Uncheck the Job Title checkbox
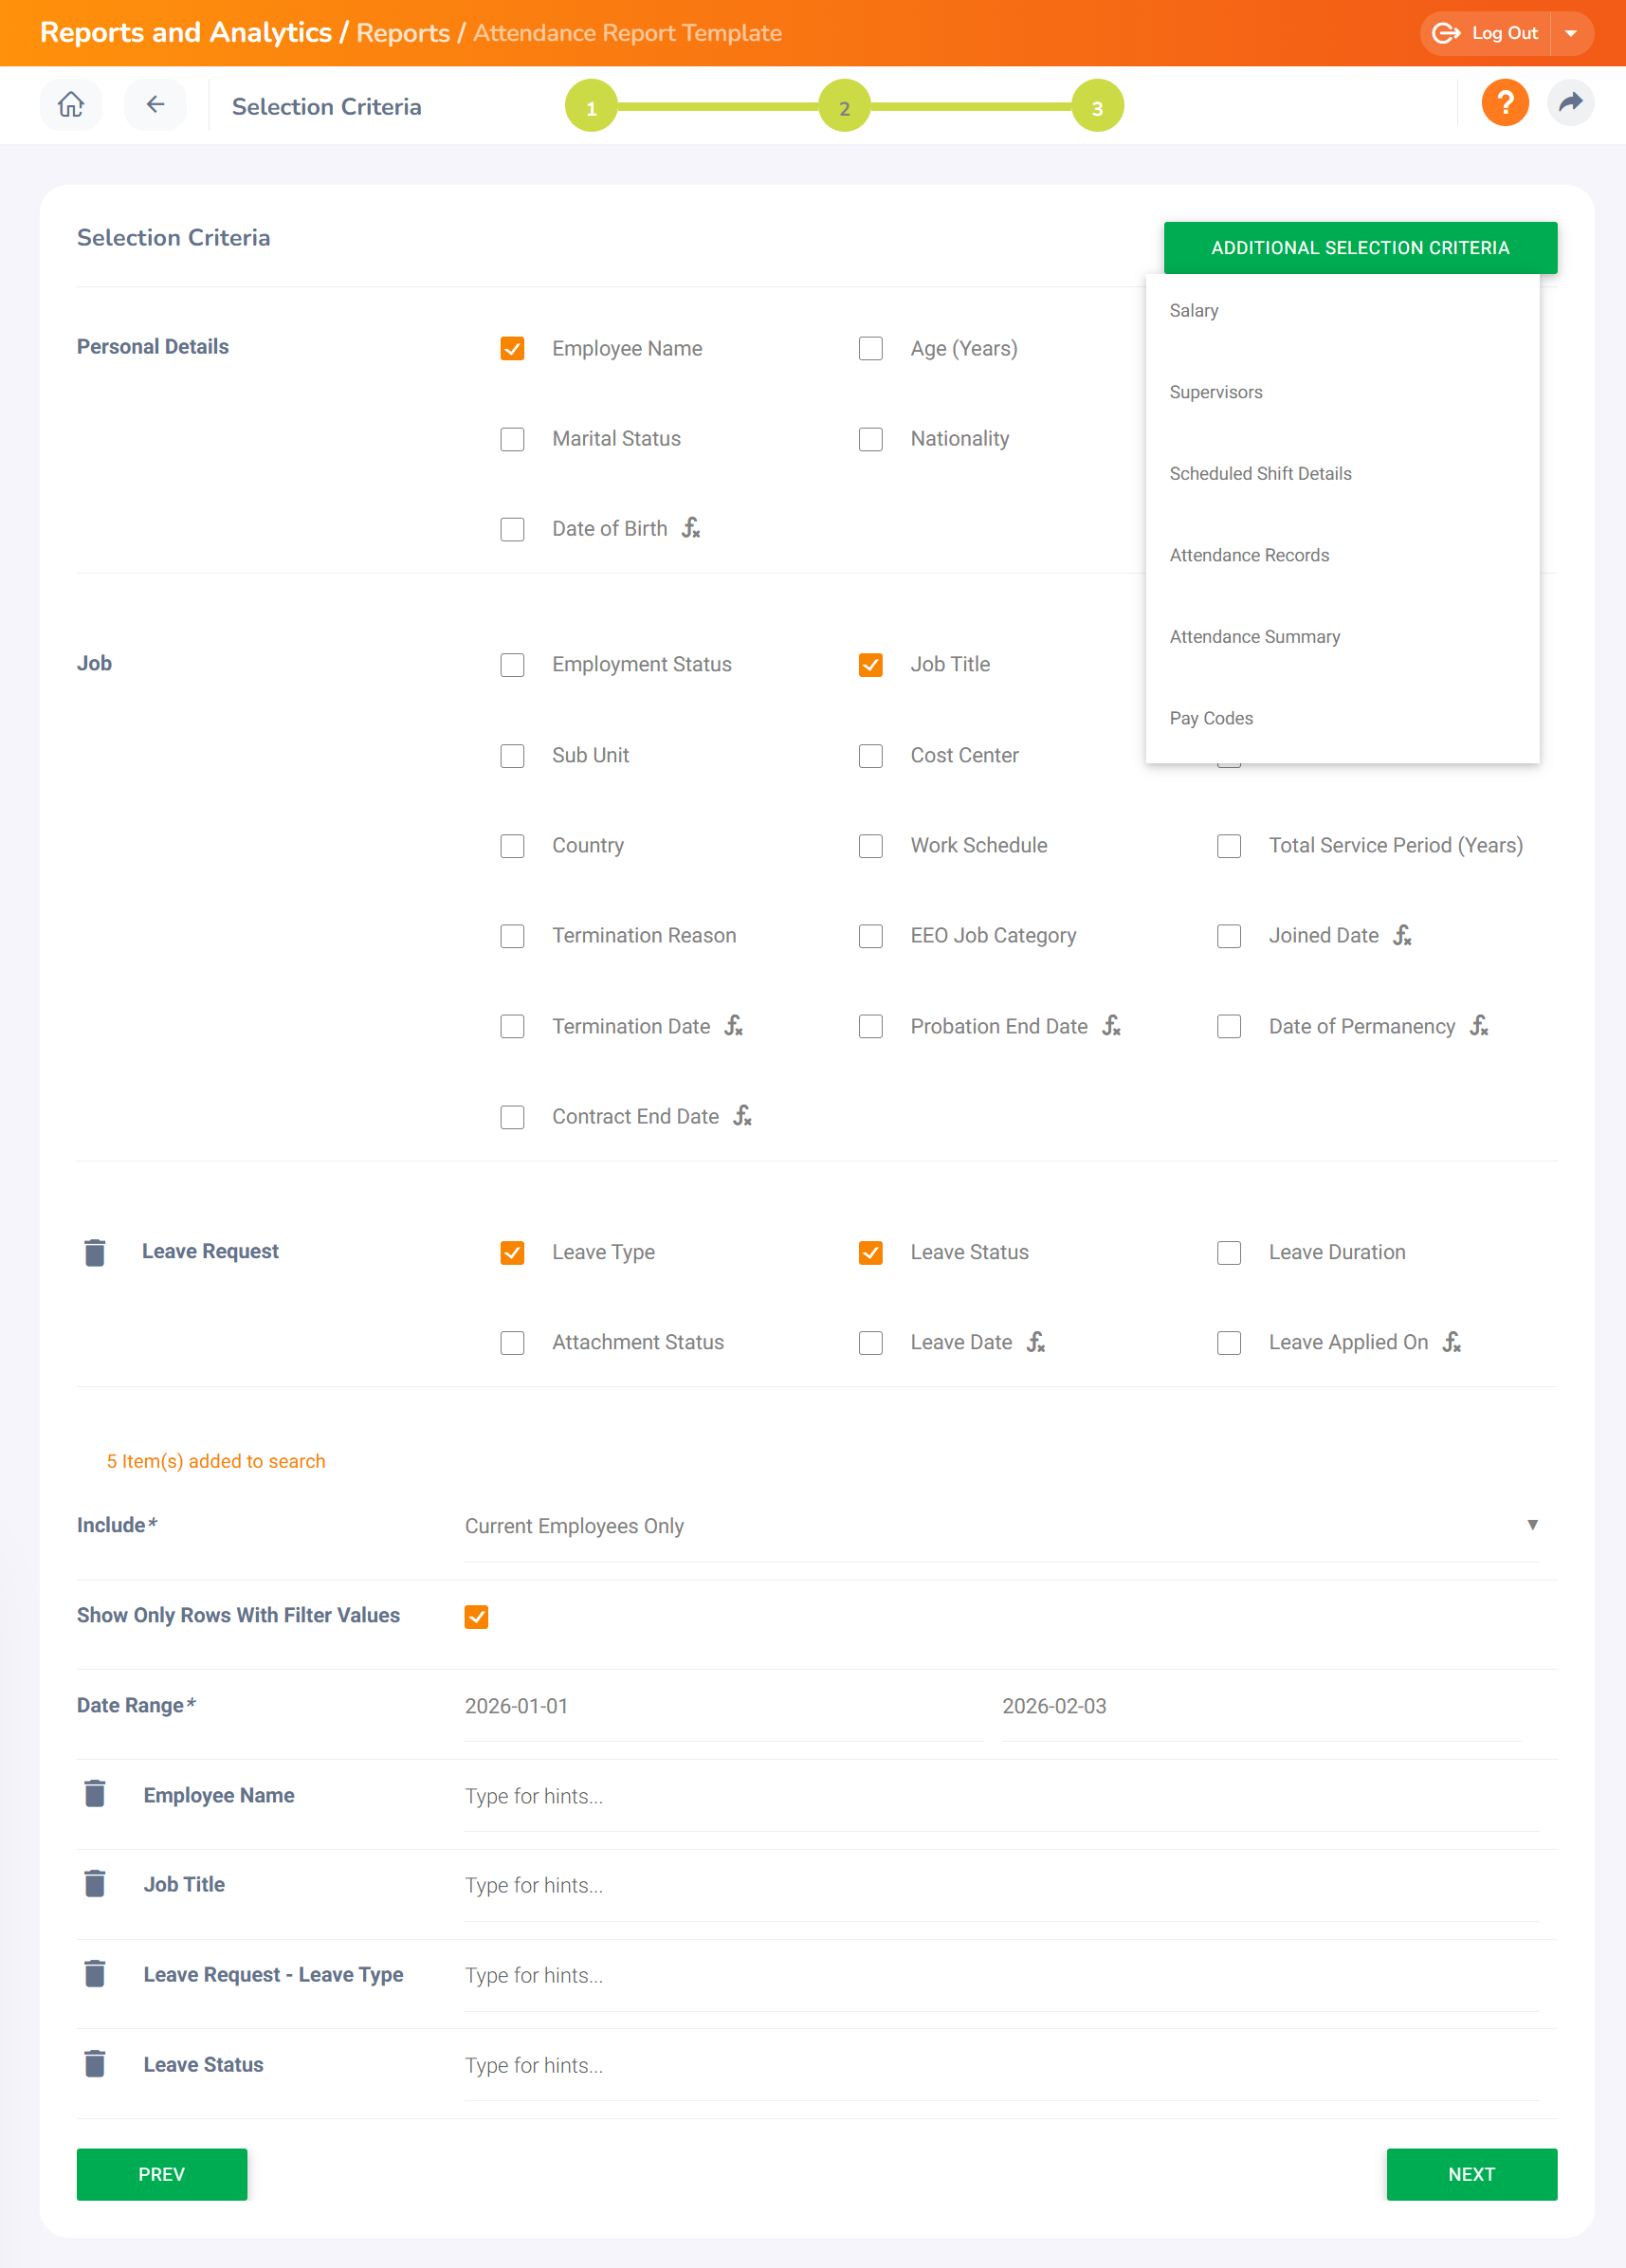This screenshot has height=2268, width=1626. (x=870, y=665)
